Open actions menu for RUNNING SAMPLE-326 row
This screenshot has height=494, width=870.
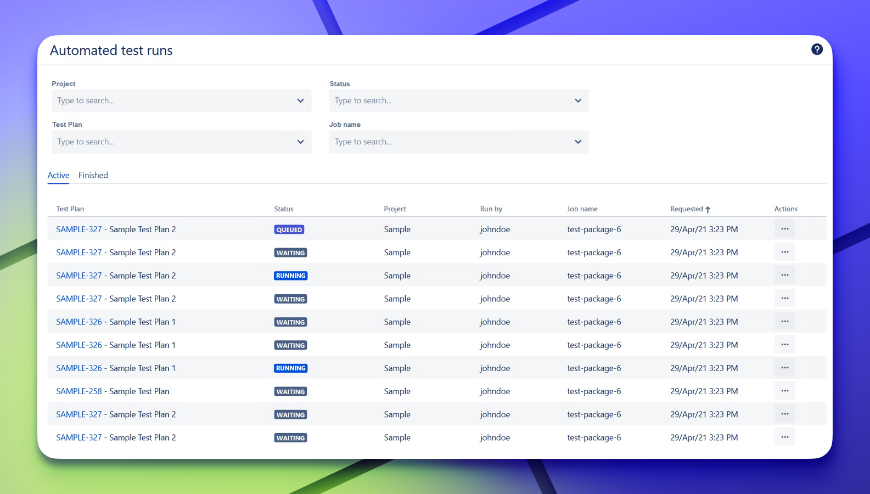click(785, 368)
